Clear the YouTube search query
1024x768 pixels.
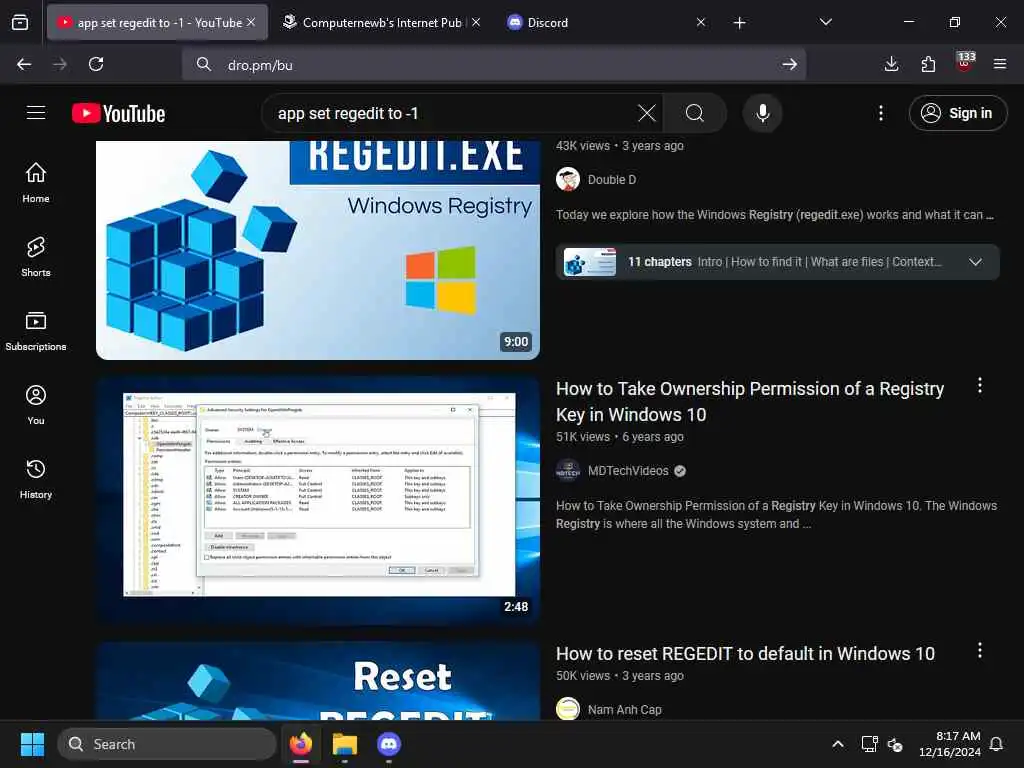tap(647, 113)
